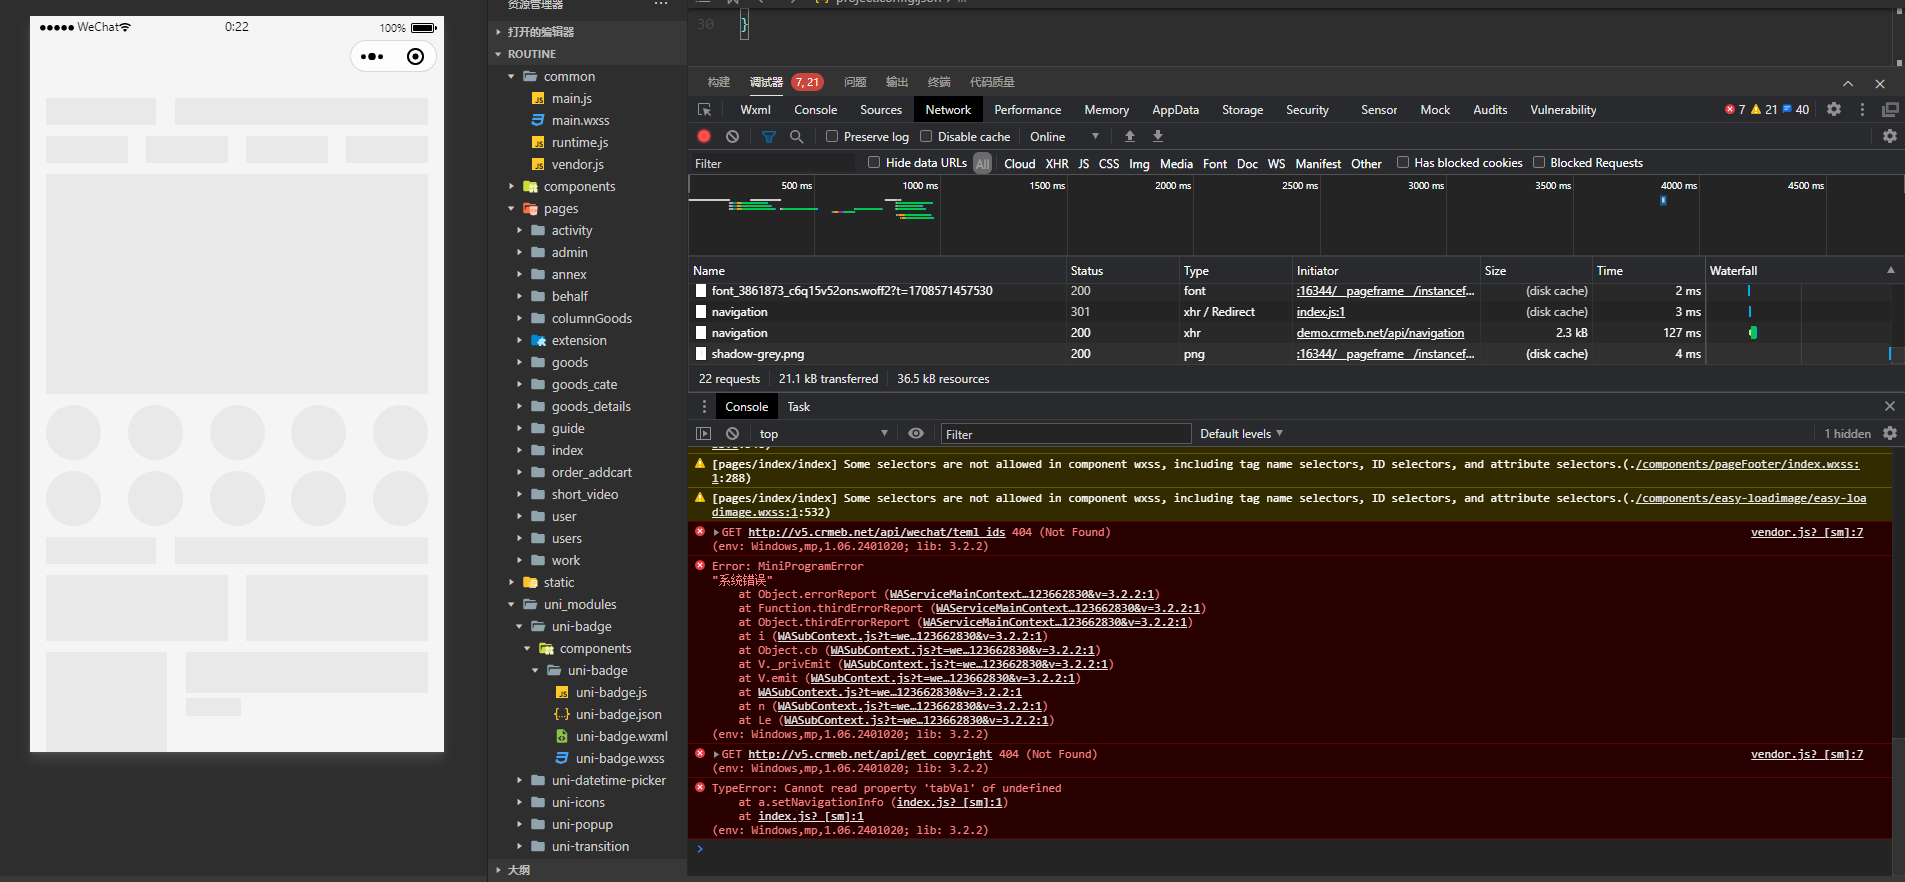
Task: Open devtools settings gear icon
Action: [x=1834, y=110]
